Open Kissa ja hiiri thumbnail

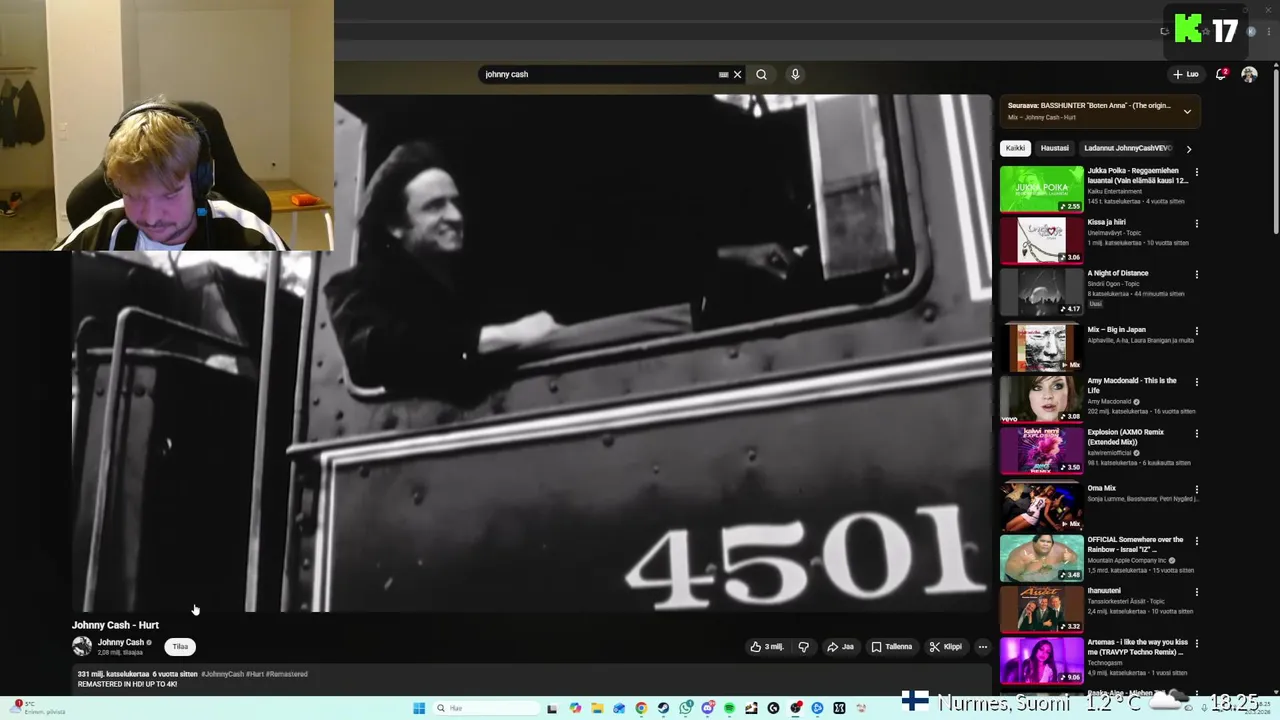1041,240
